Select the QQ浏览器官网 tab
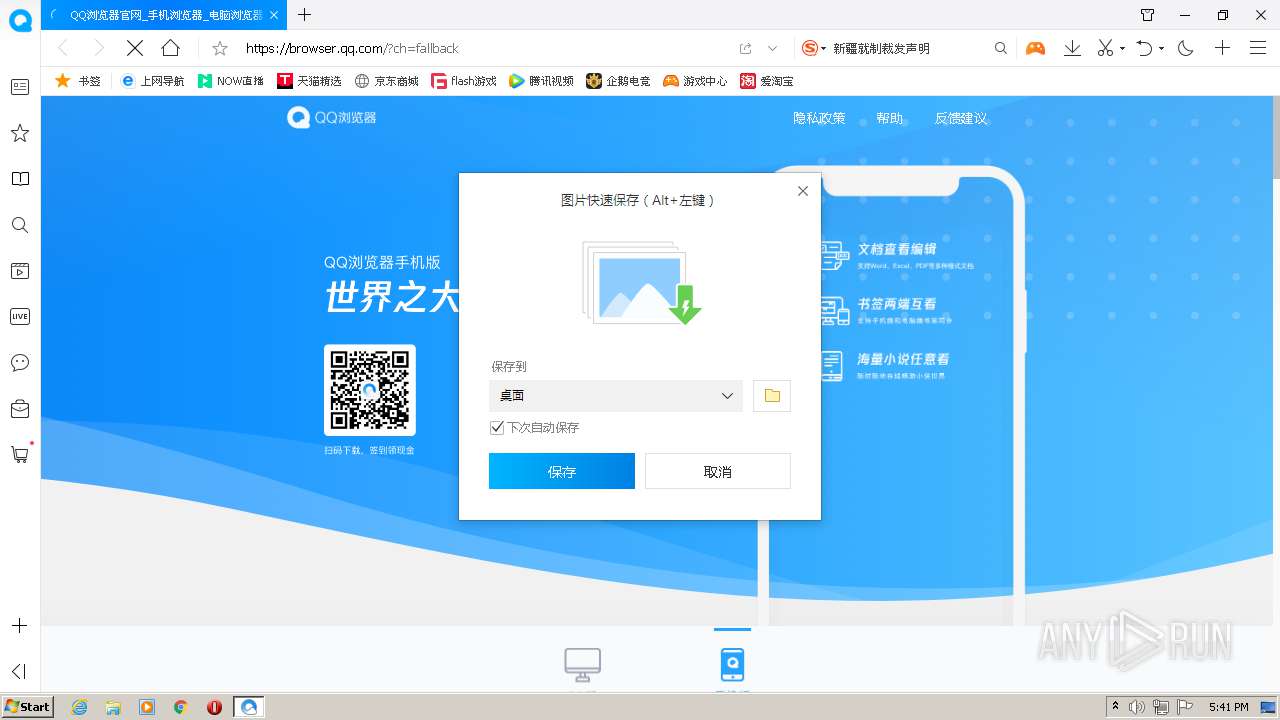 click(164, 15)
